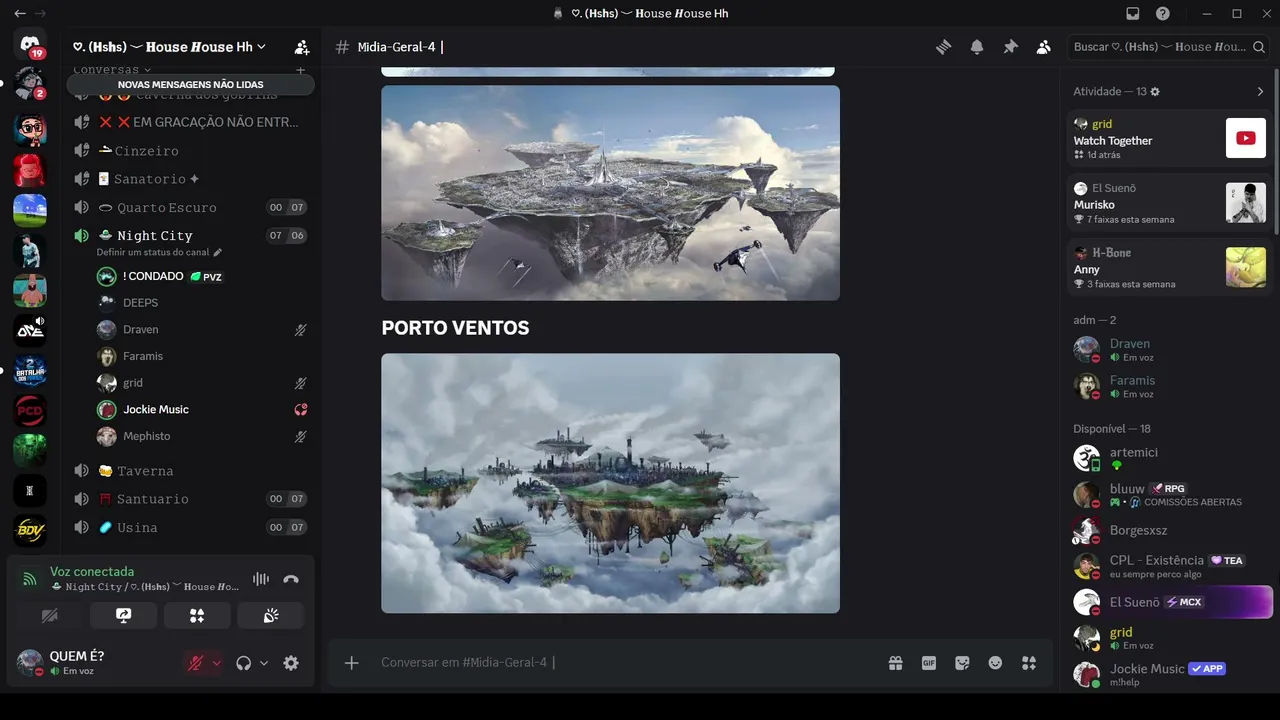
Task: Click the invite people icon beside server name
Action: pyautogui.click(x=301, y=47)
